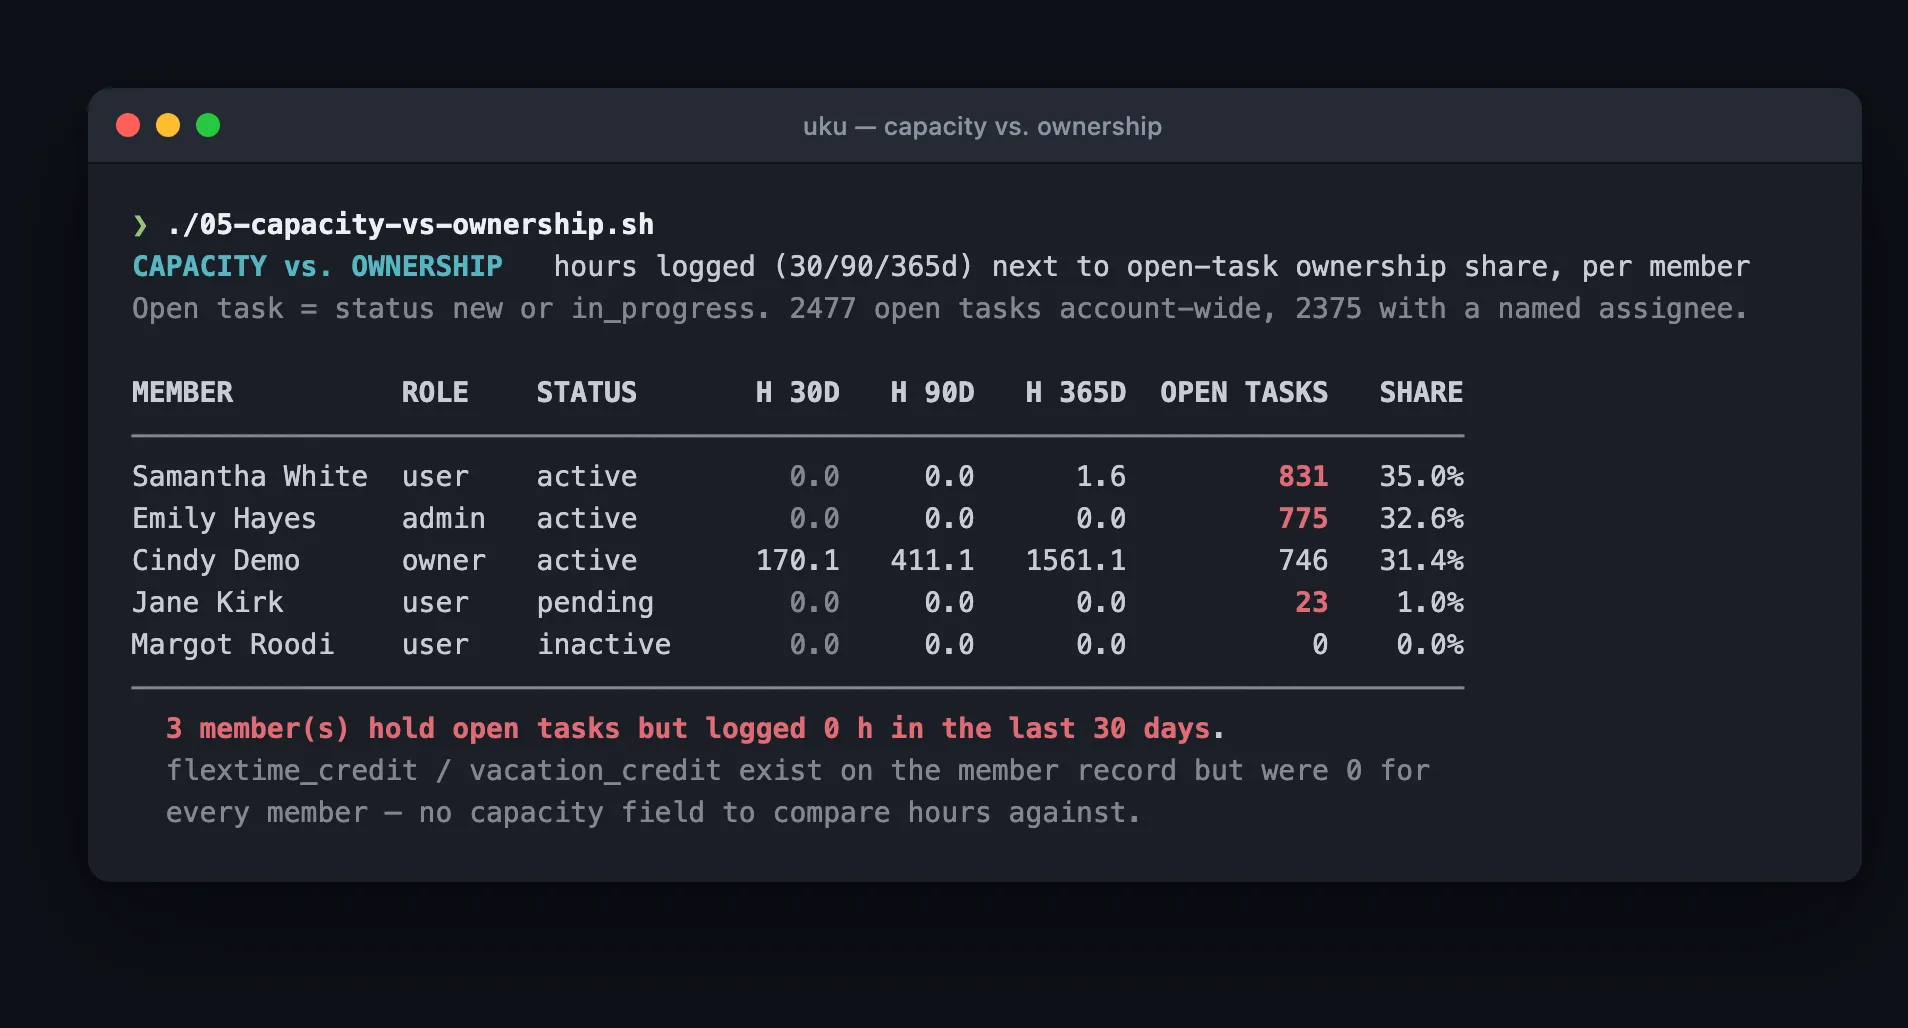Image resolution: width=1908 pixels, height=1028 pixels.
Task: Click the 'admin' role of Emily Hayes
Action: (443, 518)
